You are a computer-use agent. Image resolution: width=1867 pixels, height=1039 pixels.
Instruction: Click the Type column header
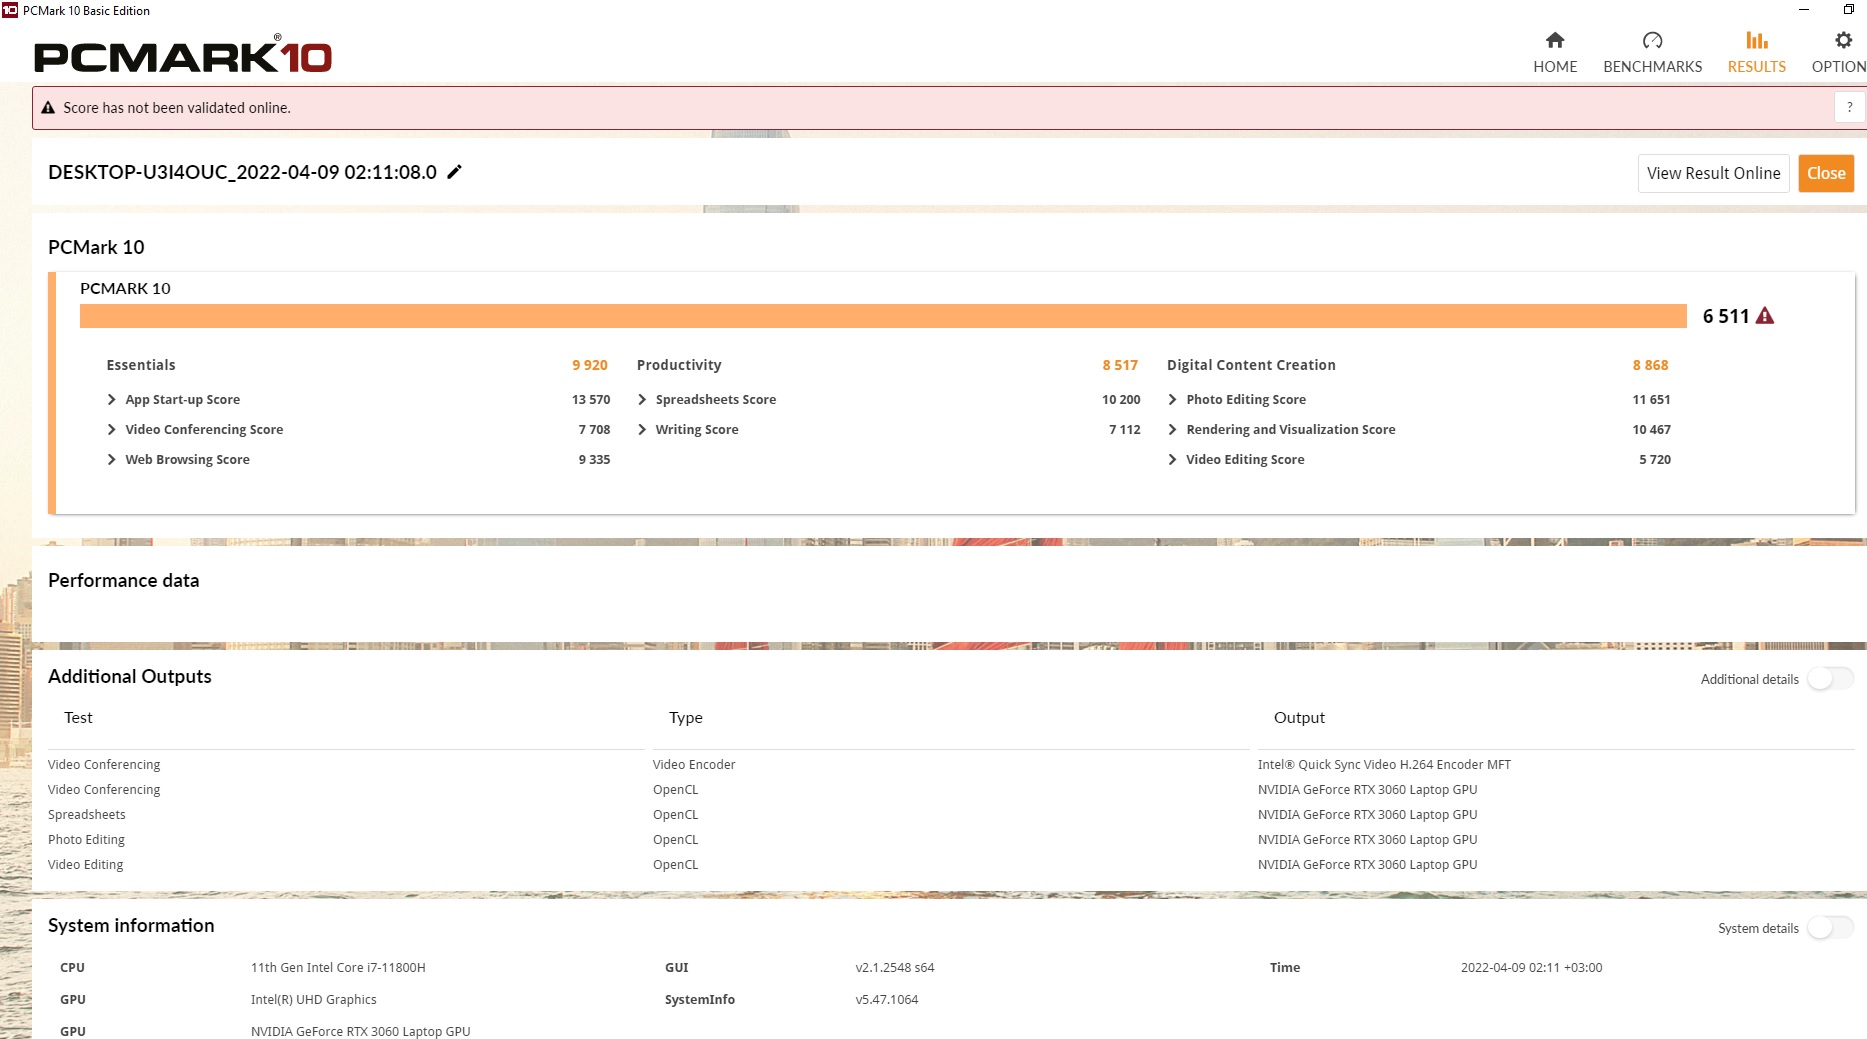pyautogui.click(x=685, y=717)
